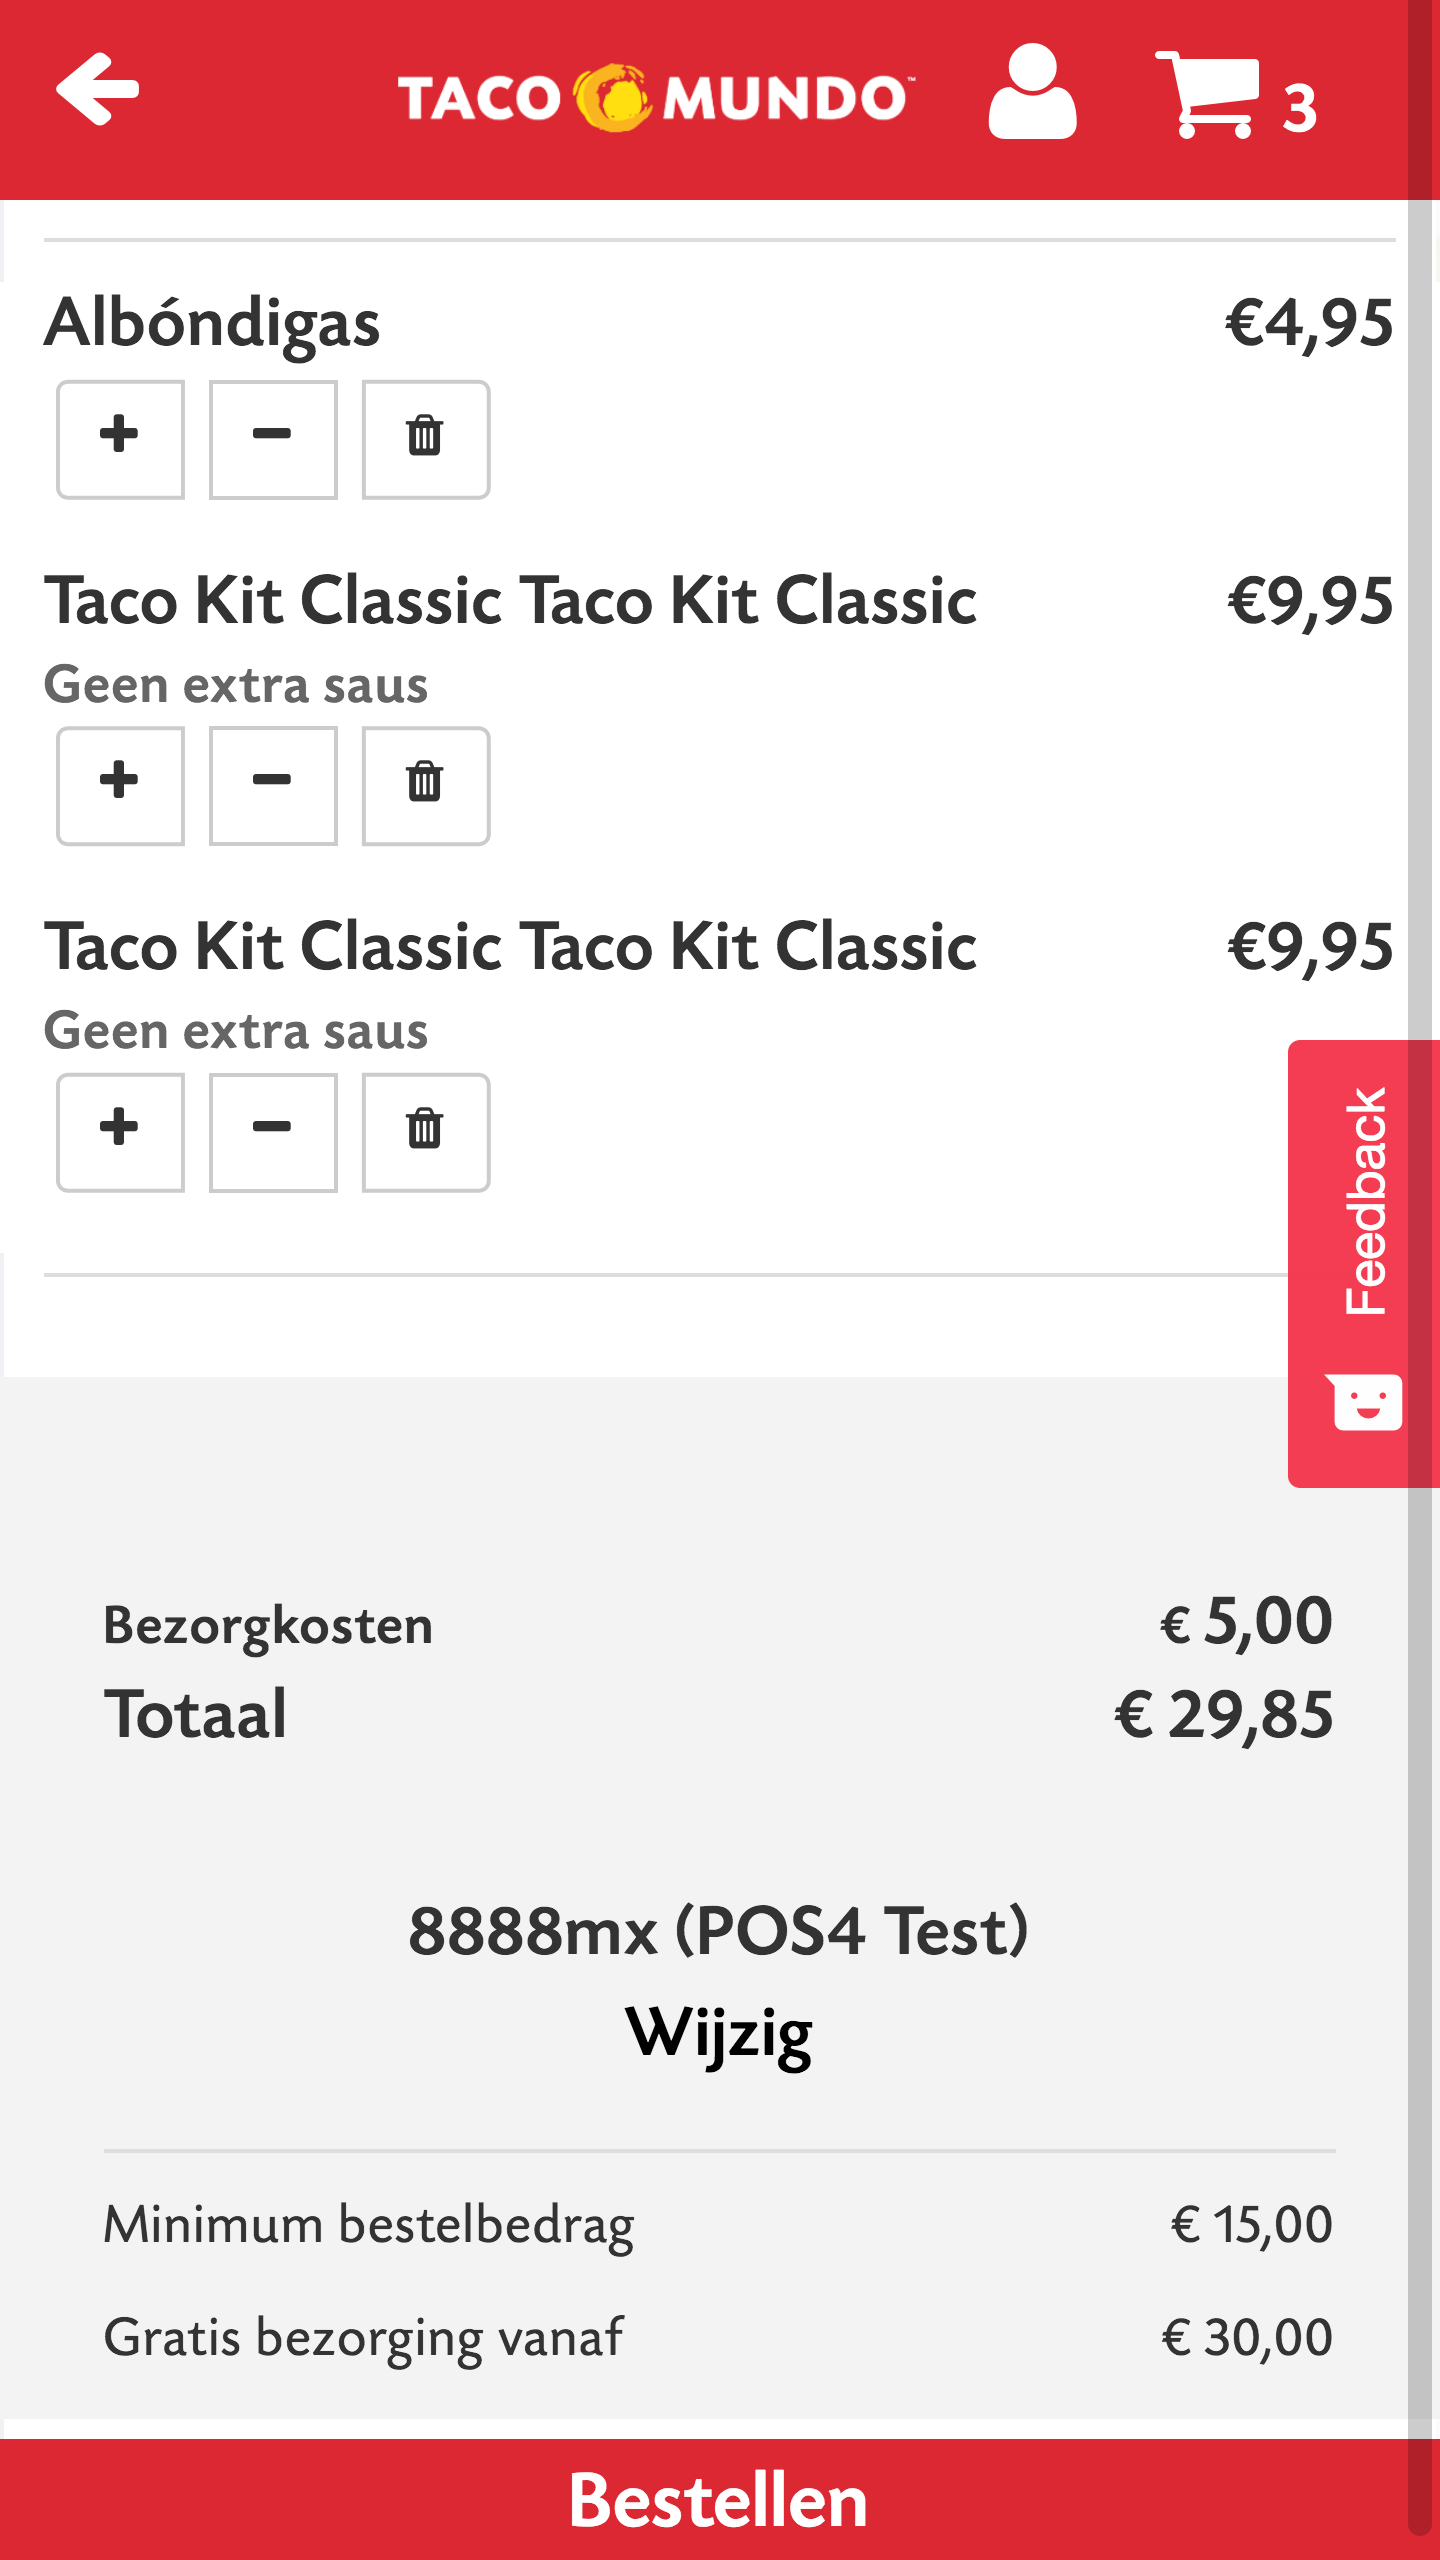This screenshot has height=2560, width=1440.
Task: Tap the back arrow icon
Action: pos(97,90)
